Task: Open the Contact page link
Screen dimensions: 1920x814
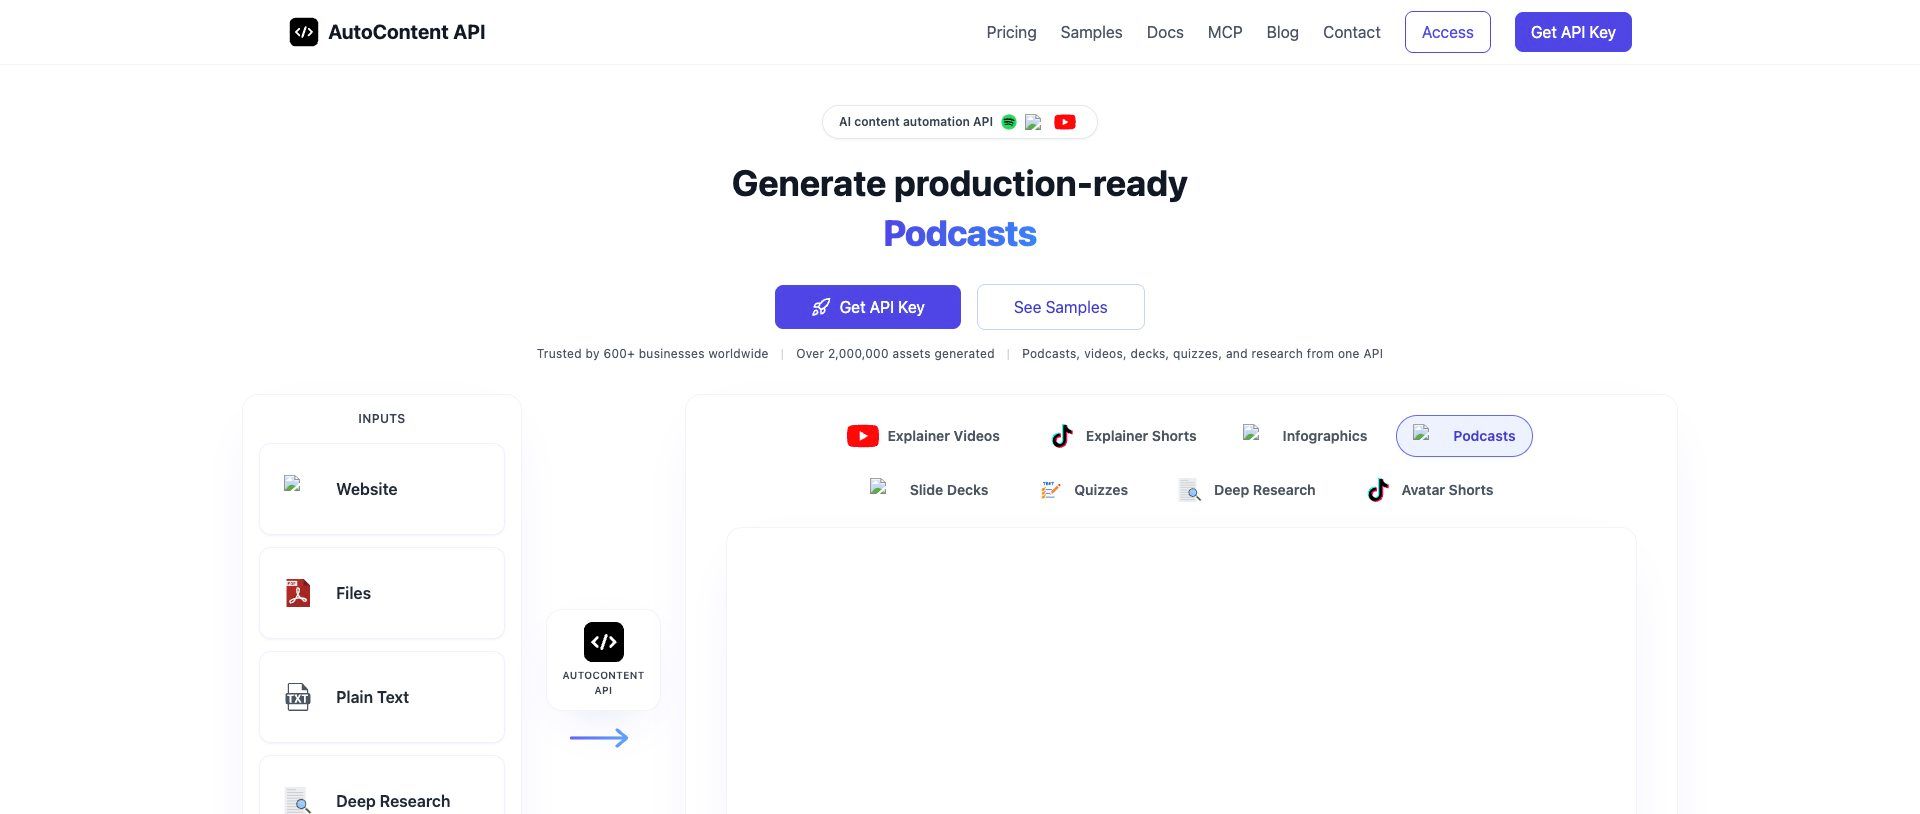Action: point(1351,32)
